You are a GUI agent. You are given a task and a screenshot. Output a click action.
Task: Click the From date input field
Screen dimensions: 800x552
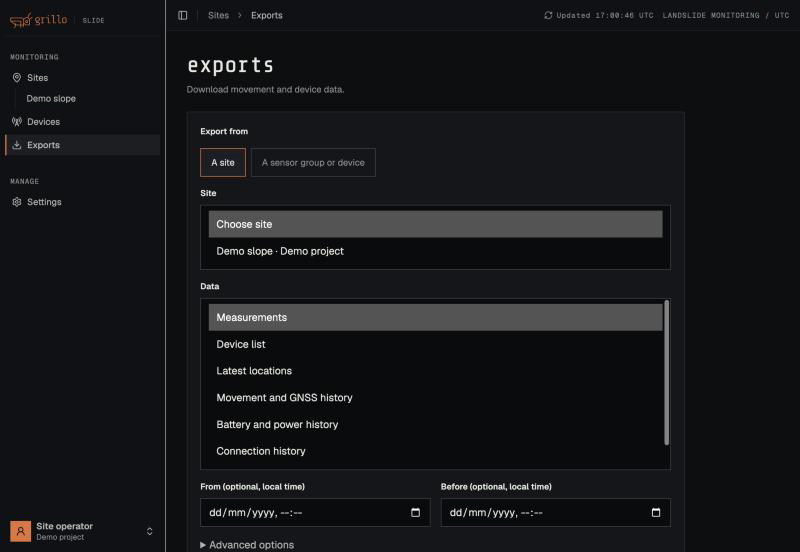[x=315, y=512]
